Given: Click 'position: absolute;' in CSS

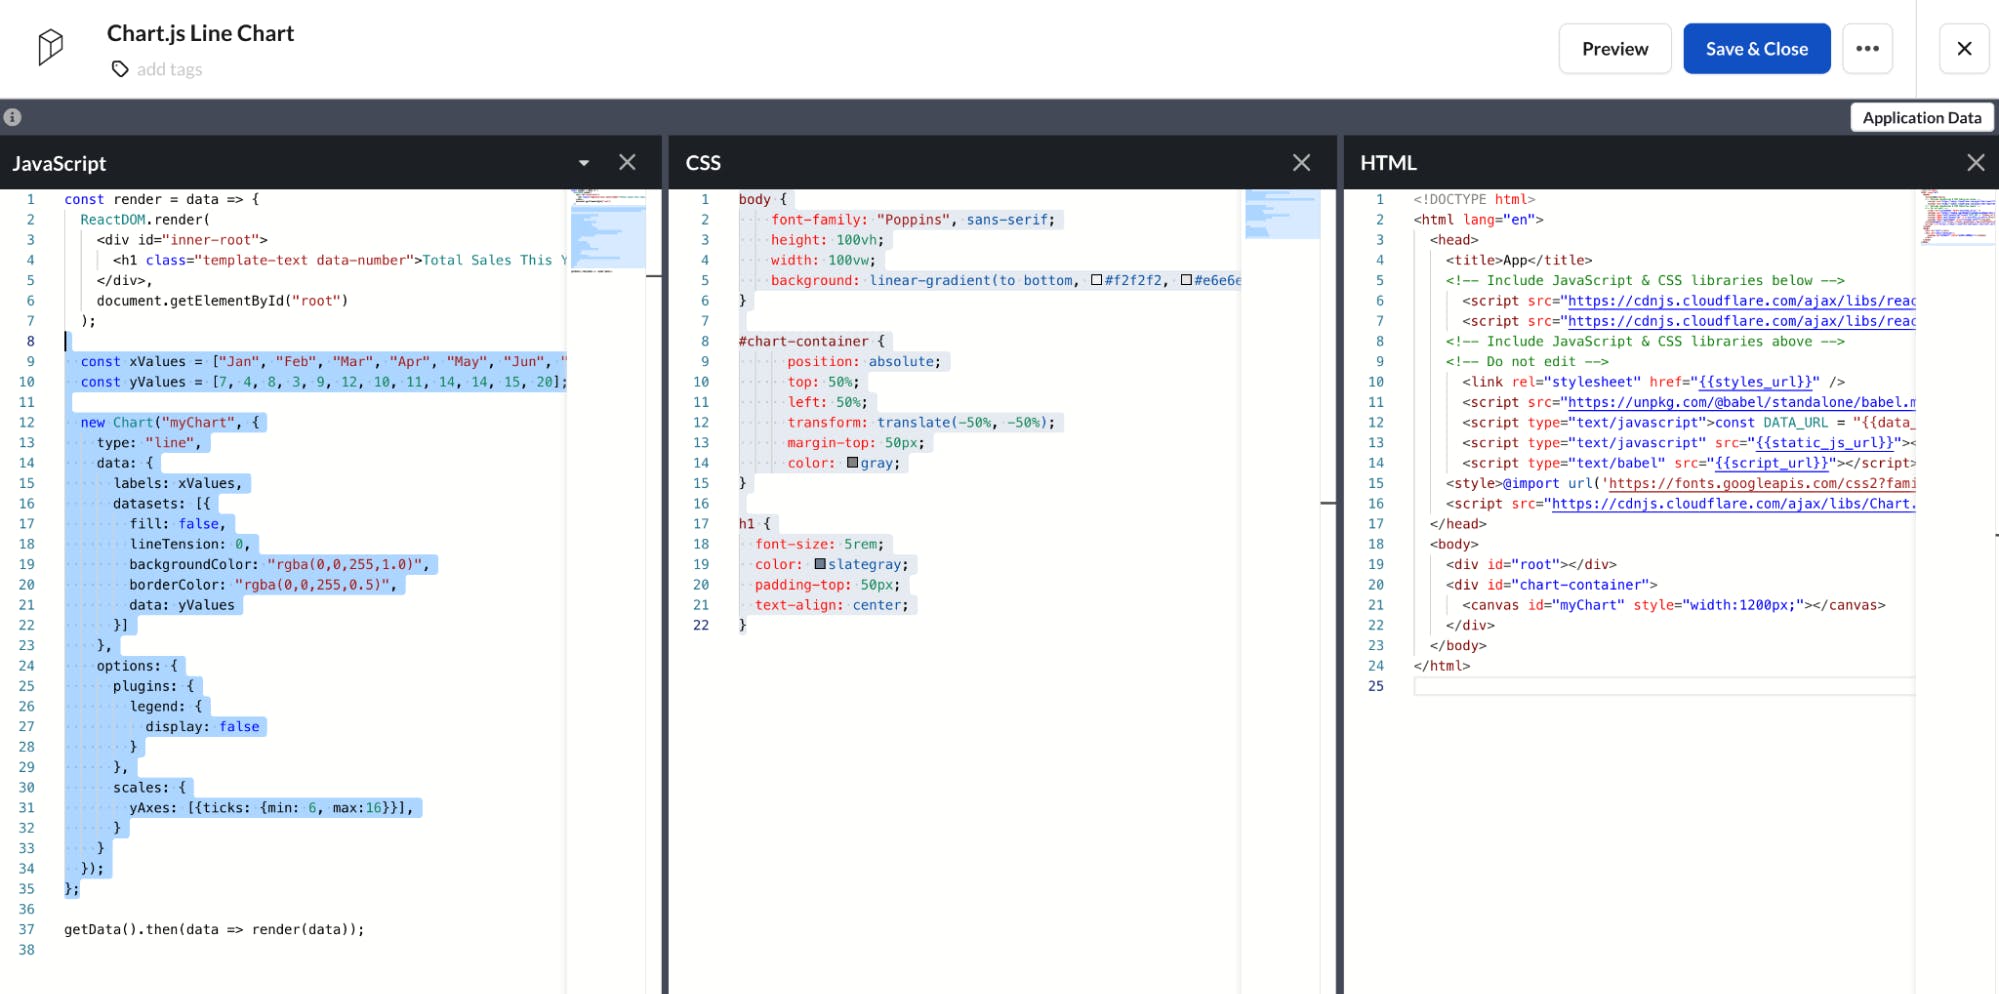Looking at the screenshot, I should click(864, 362).
